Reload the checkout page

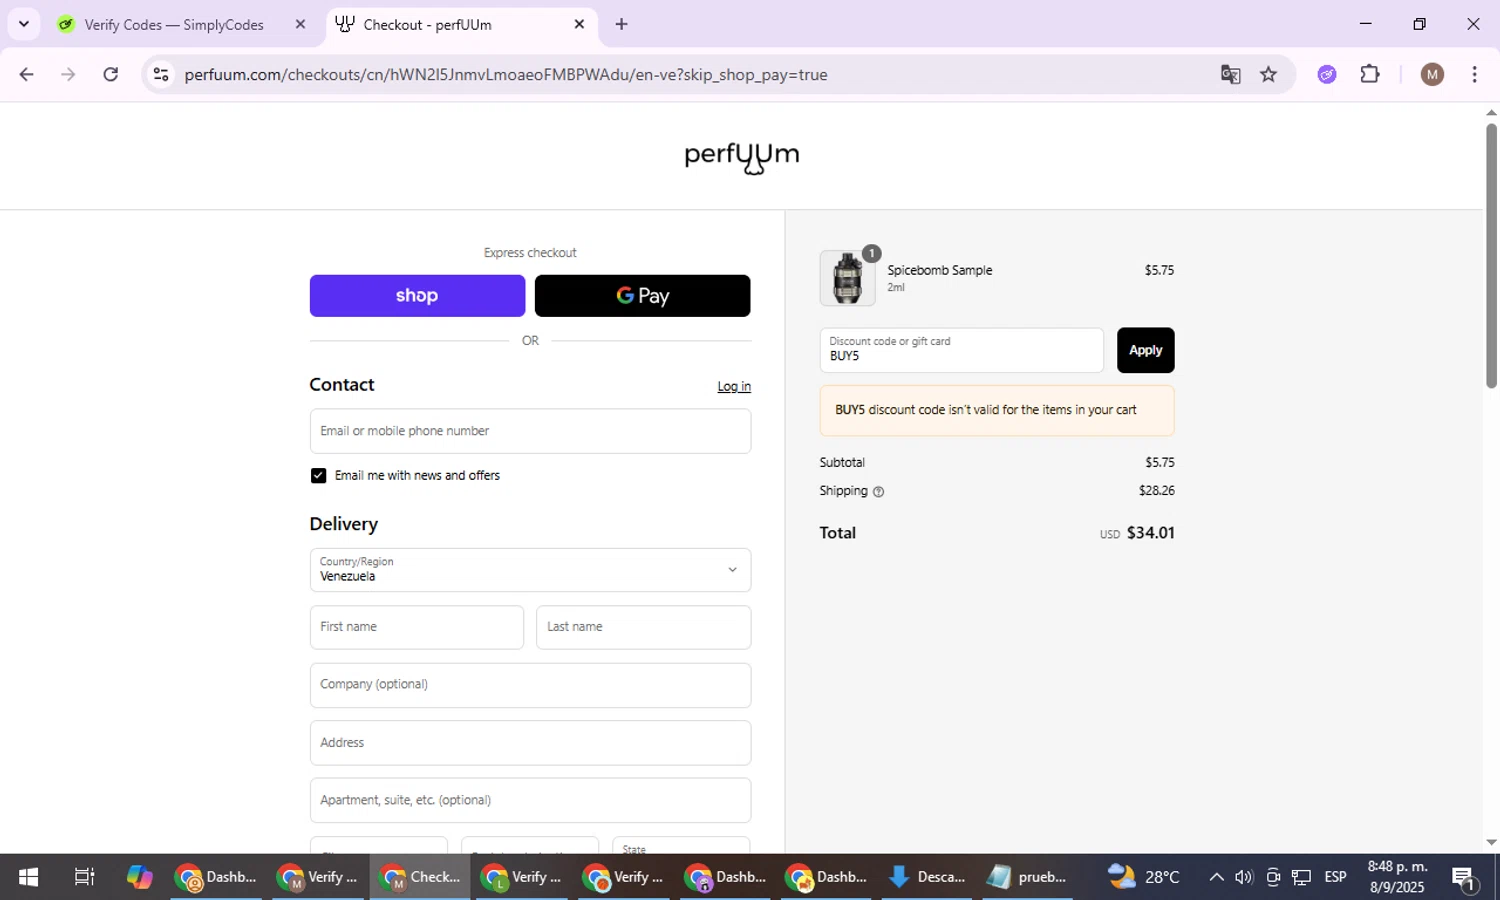click(x=111, y=74)
